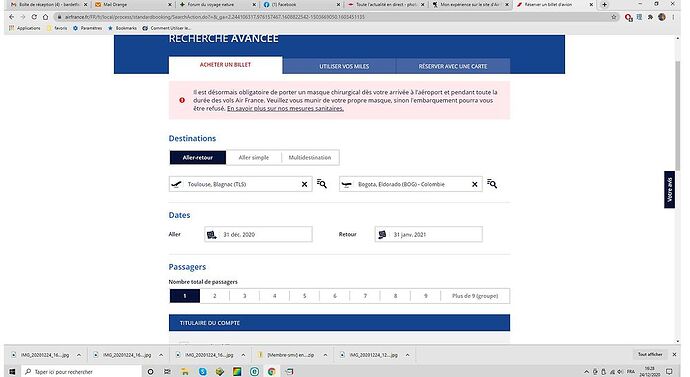Select Multidestination trip type
Image resolution: width=690 pixels, height=377 pixels.
click(310, 157)
